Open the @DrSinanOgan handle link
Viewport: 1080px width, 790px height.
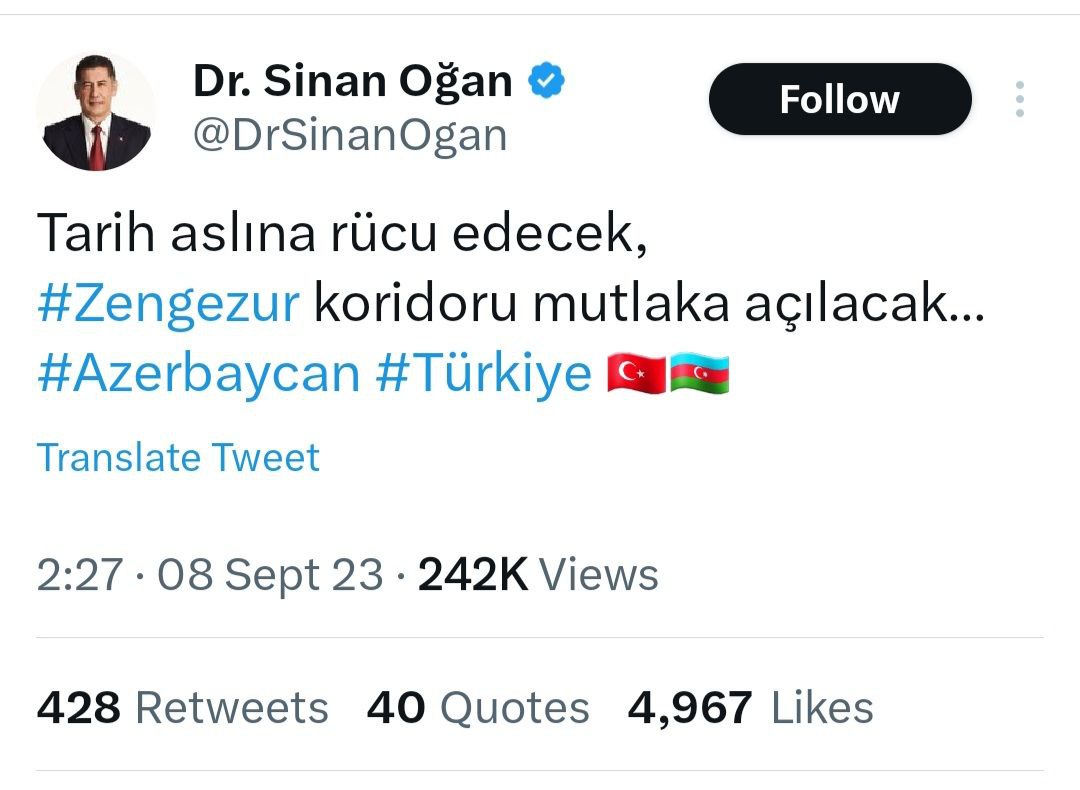click(350, 135)
